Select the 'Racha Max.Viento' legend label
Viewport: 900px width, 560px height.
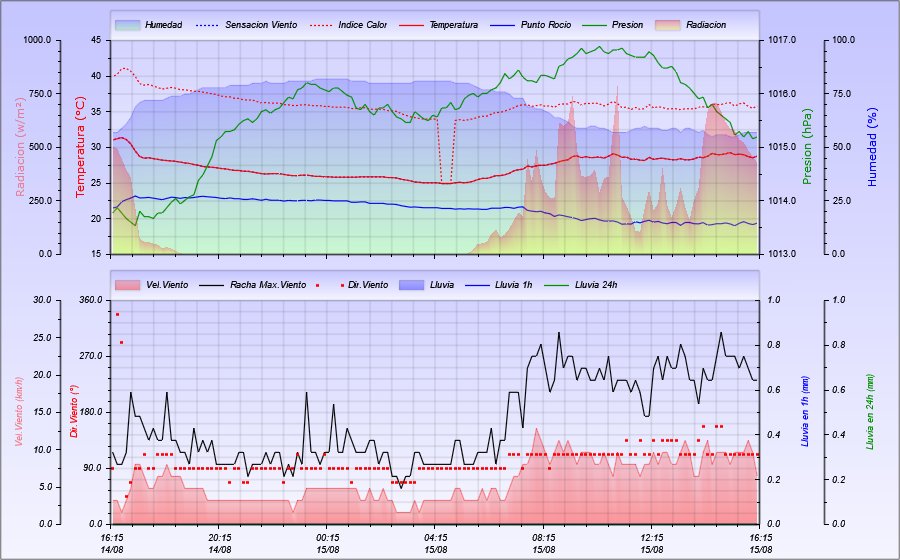pos(268,285)
